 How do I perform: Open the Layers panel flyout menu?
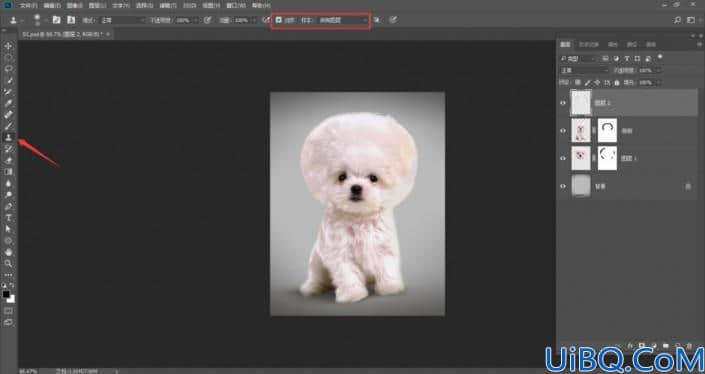coord(699,45)
